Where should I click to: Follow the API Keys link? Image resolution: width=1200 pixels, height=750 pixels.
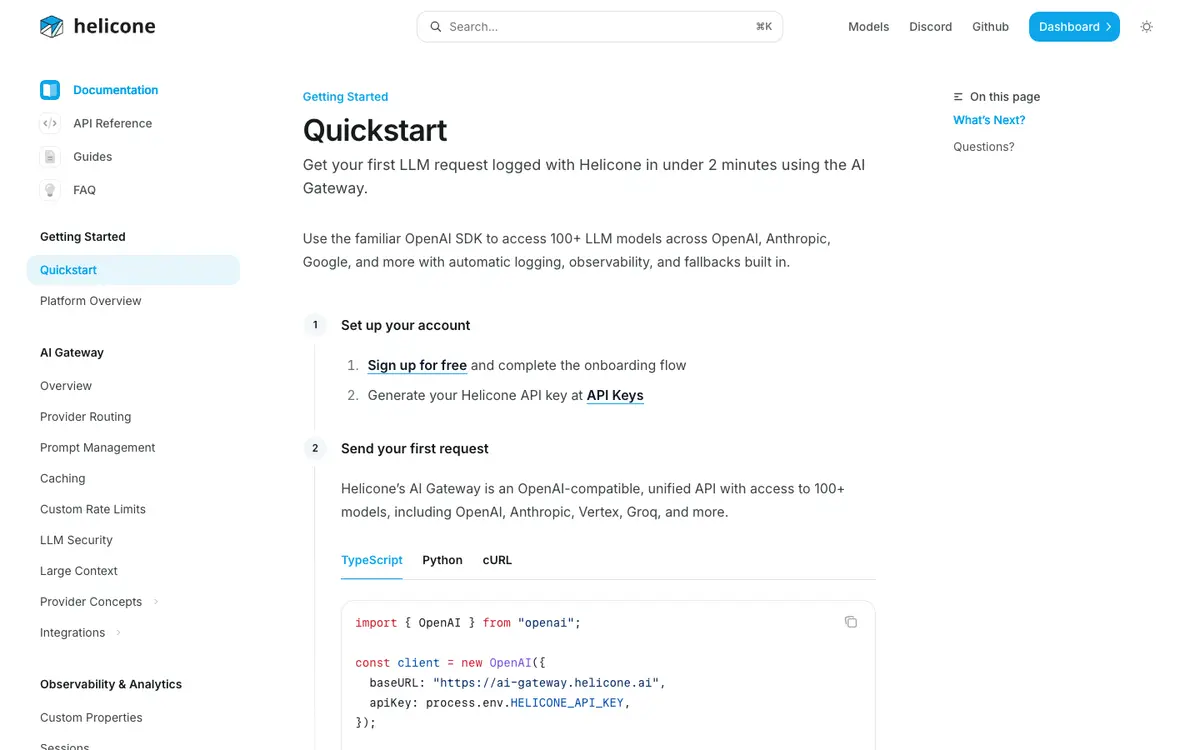click(x=615, y=395)
